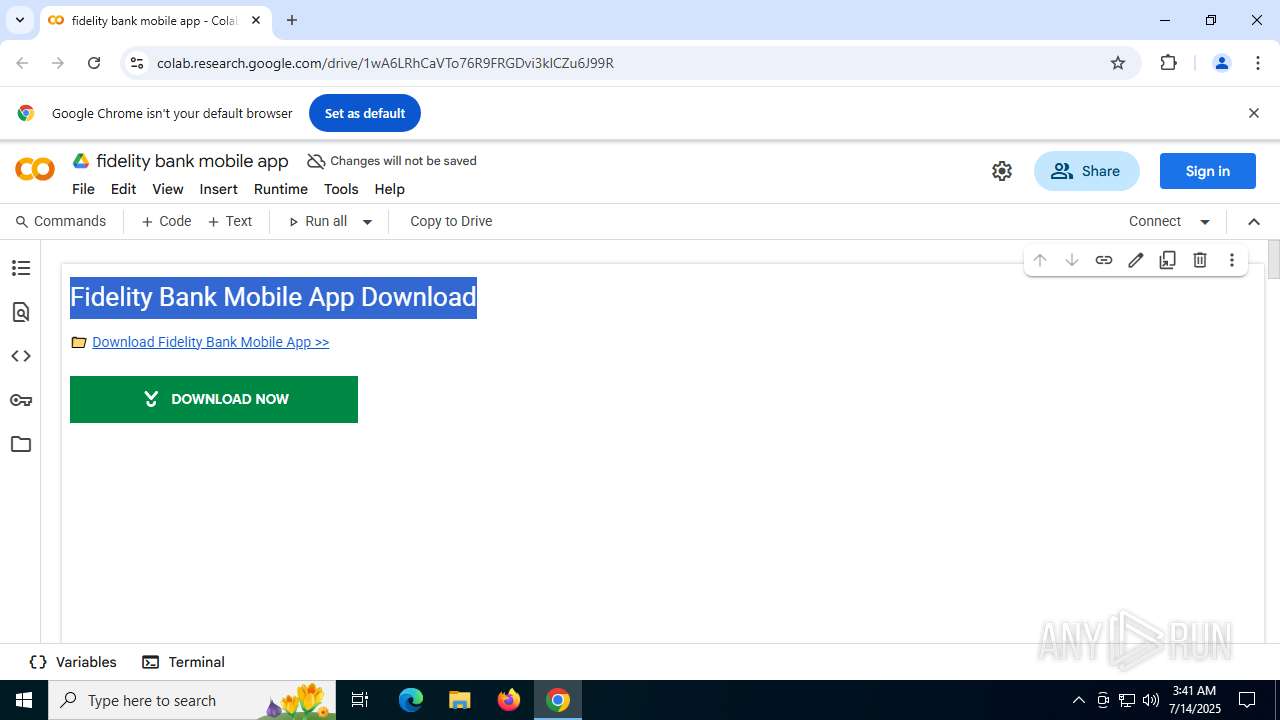1280x720 pixels.
Task: Open the Windows Start menu
Action: click(x=24, y=700)
